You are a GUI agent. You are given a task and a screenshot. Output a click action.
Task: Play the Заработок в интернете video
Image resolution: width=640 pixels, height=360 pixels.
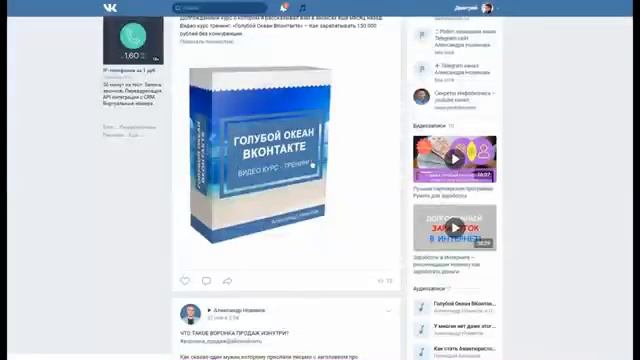[x=455, y=228]
